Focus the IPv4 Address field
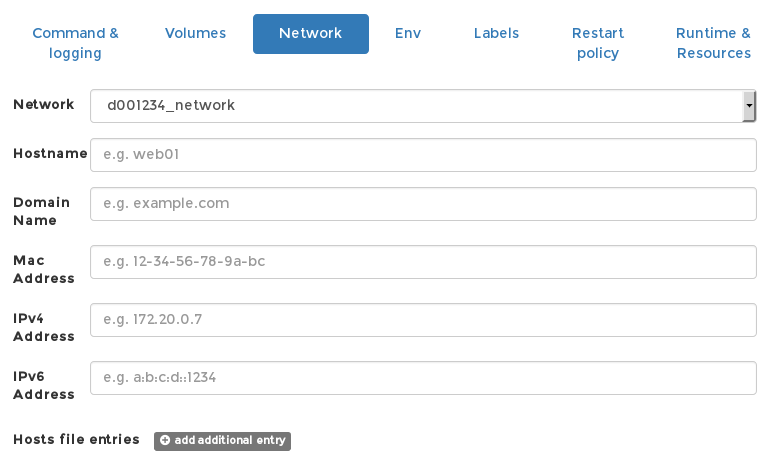The height and width of the screenshot is (458, 779). click(x=423, y=320)
